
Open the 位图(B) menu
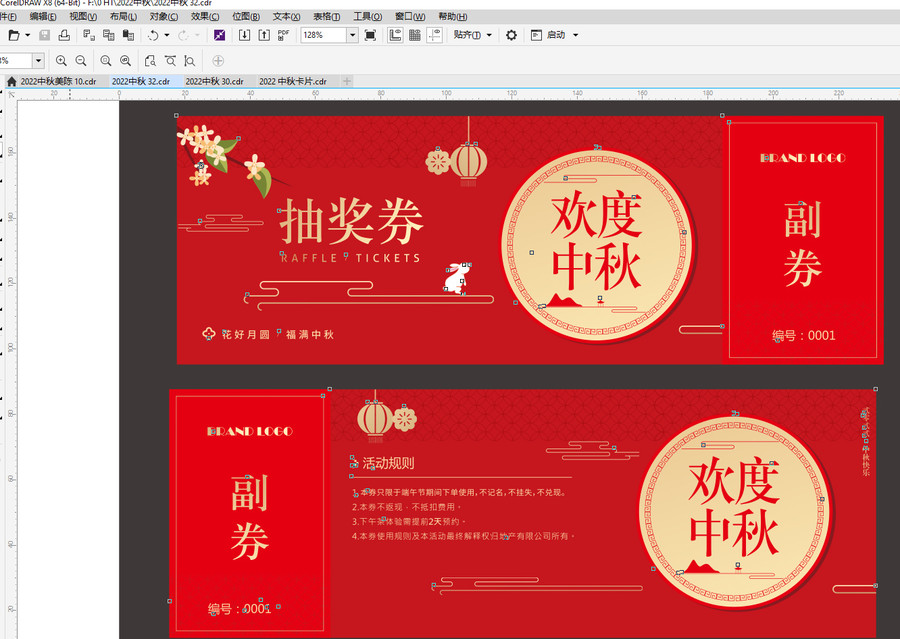pyautogui.click(x=246, y=17)
